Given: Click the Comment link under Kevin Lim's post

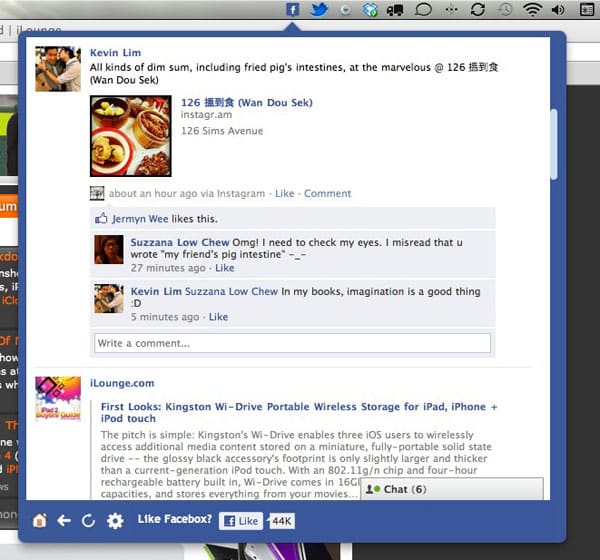Looking at the screenshot, I should coord(327,193).
